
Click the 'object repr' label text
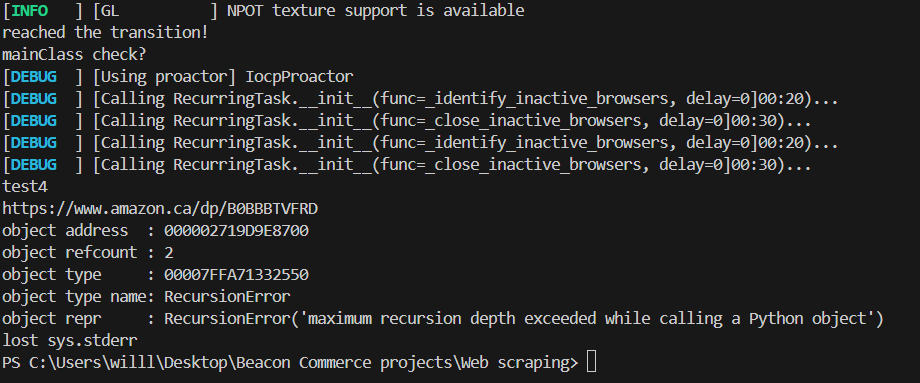pos(52,319)
